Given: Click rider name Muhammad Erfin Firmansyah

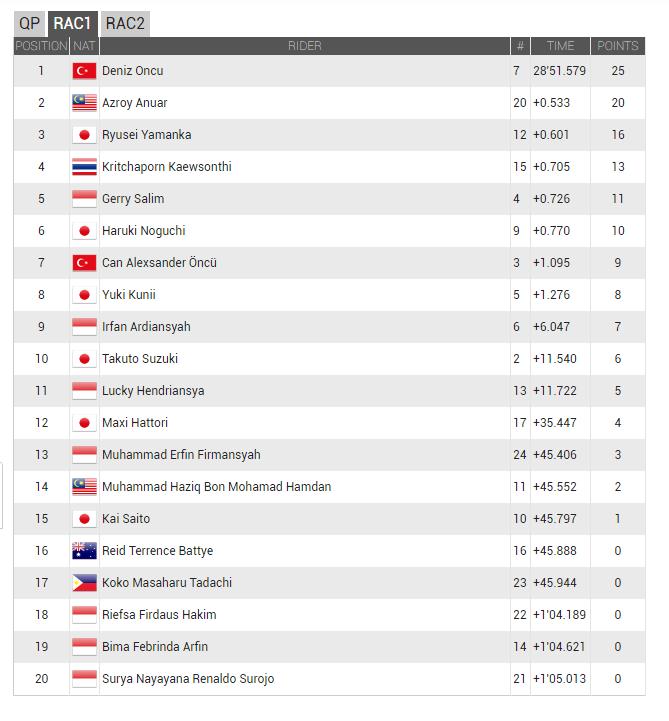Looking at the screenshot, I should (181, 455).
